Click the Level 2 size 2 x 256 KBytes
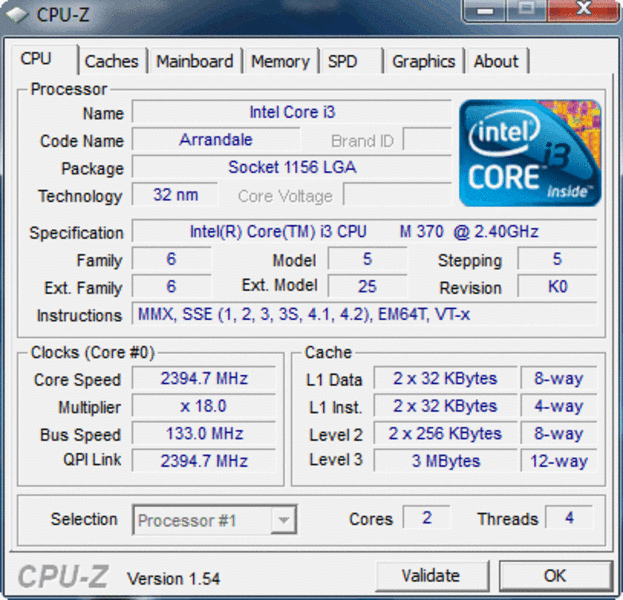This screenshot has height=600, width=623. [x=445, y=433]
